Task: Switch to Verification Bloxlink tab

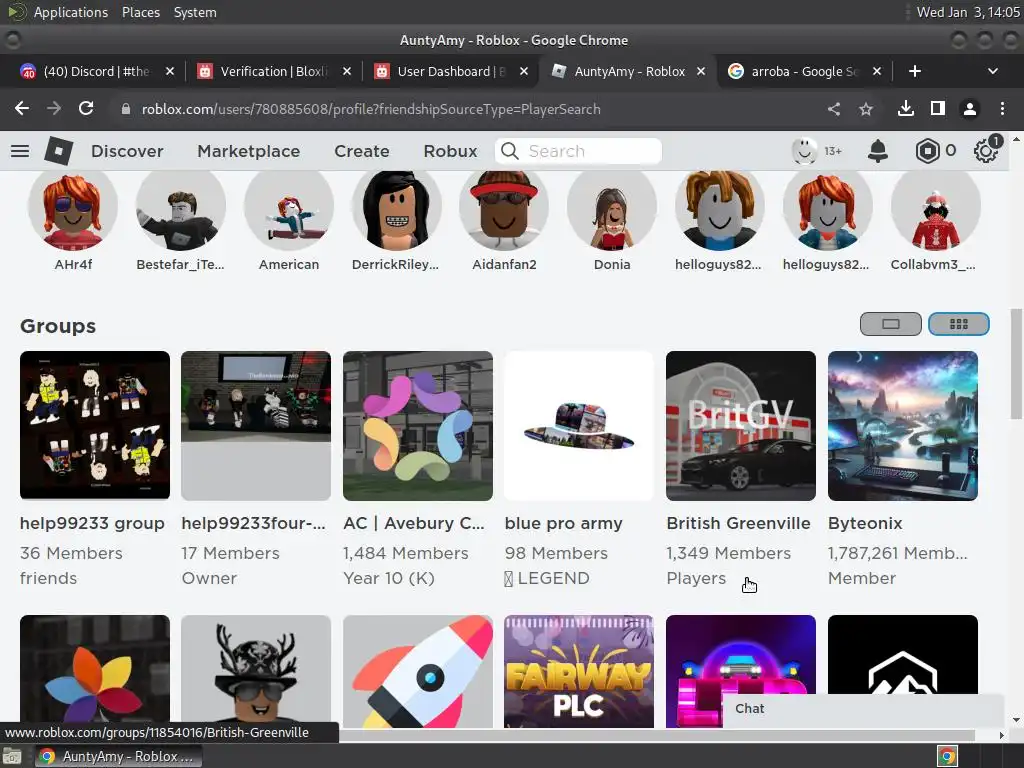Action: point(274,71)
